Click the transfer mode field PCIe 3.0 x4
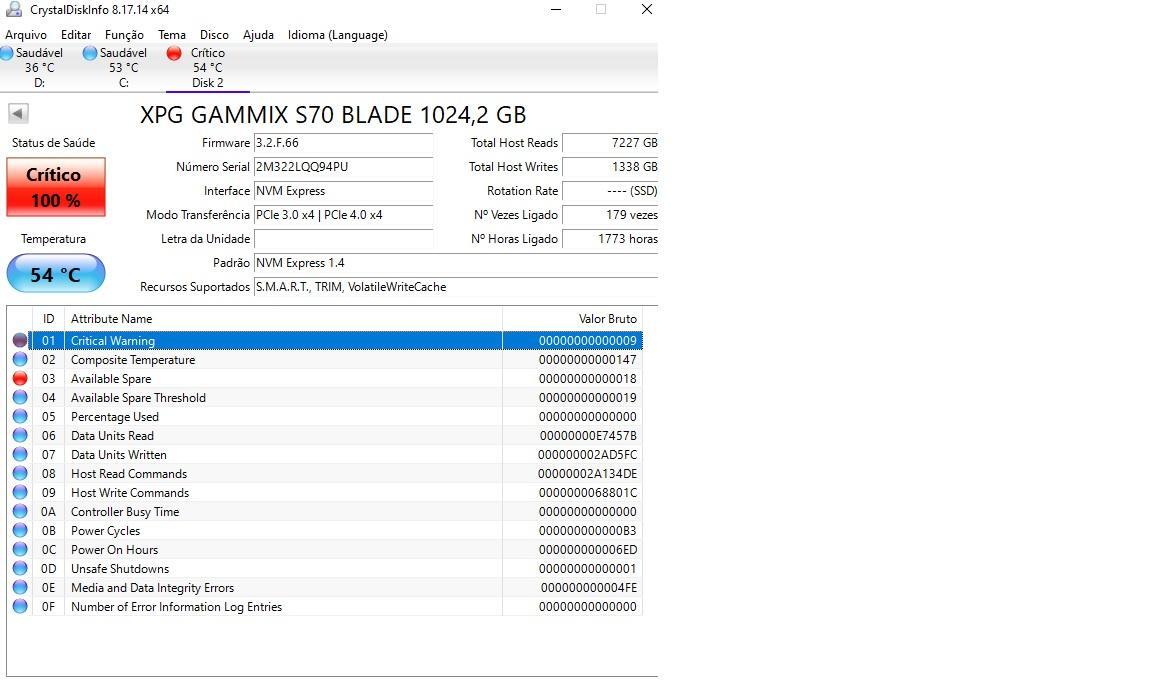 point(343,215)
